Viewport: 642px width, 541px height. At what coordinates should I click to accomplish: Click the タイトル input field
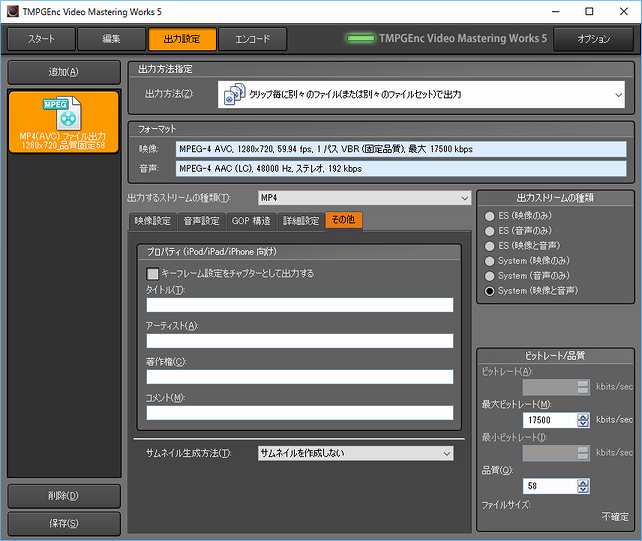[300, 305]
